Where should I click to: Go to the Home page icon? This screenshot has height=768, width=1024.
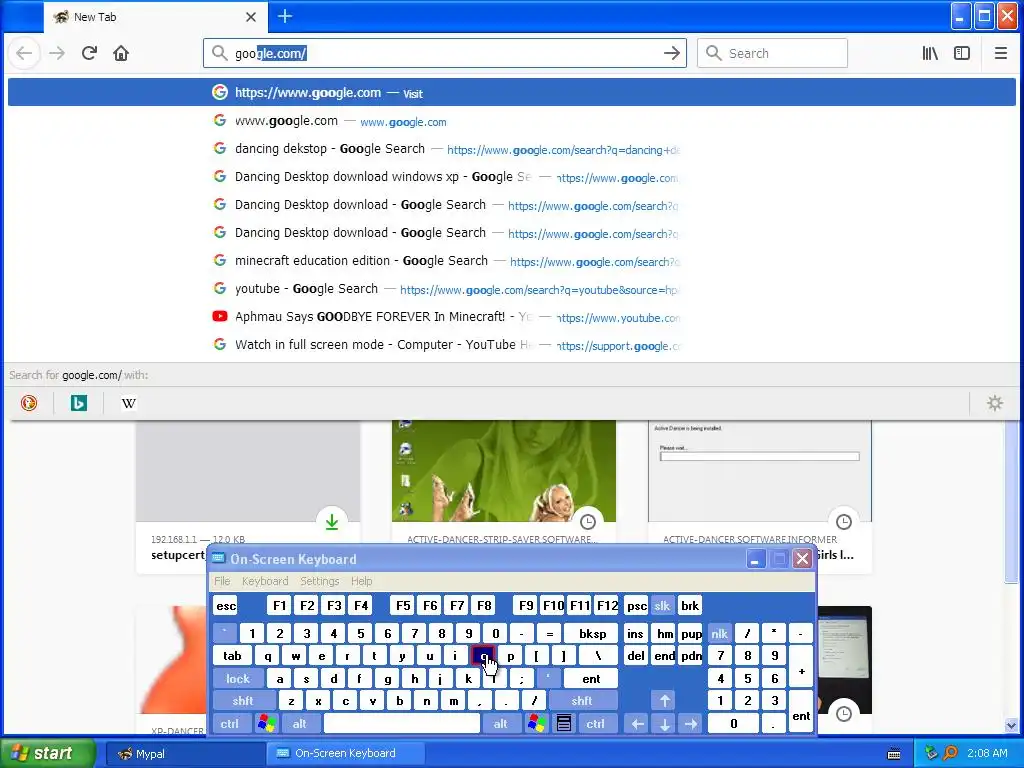coord(121,53)
